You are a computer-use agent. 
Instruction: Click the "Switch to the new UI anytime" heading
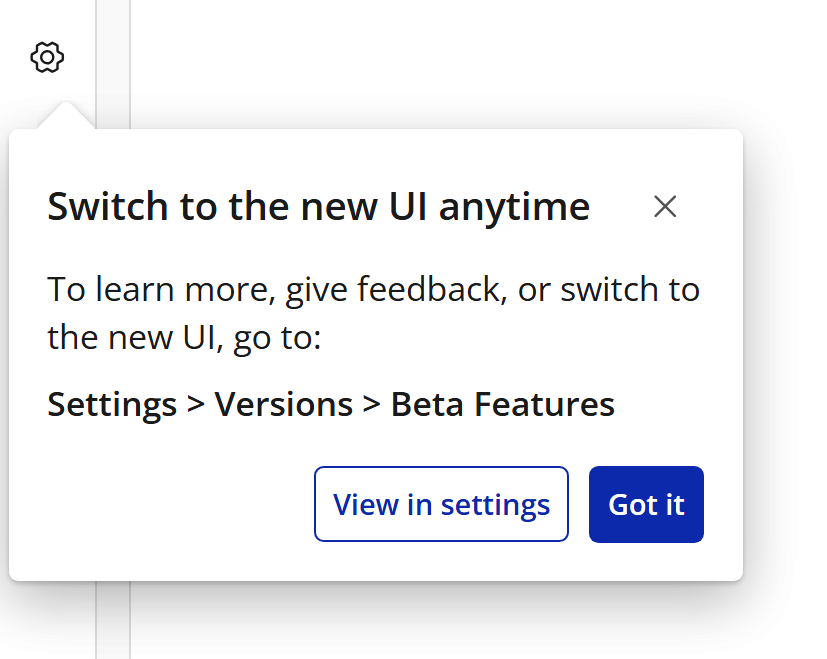tap(318, 207)
